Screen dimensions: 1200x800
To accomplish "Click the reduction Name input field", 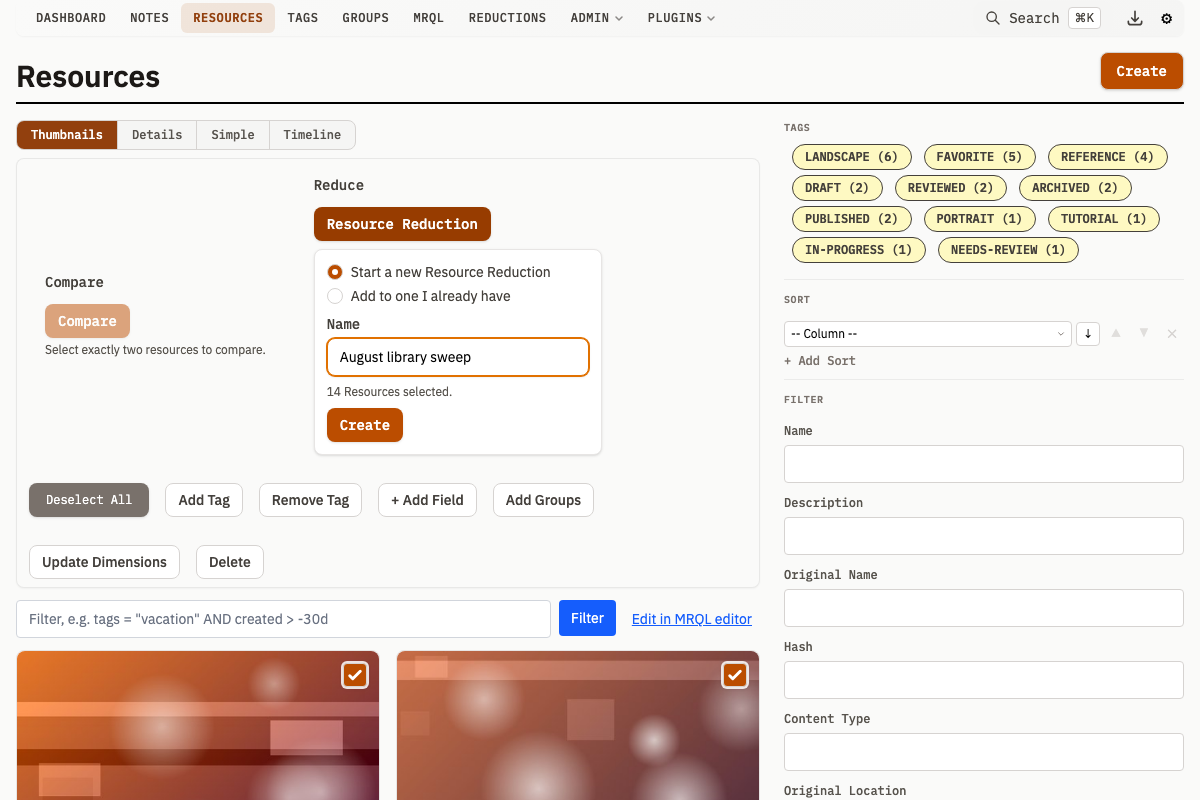I will click(458, 357).
